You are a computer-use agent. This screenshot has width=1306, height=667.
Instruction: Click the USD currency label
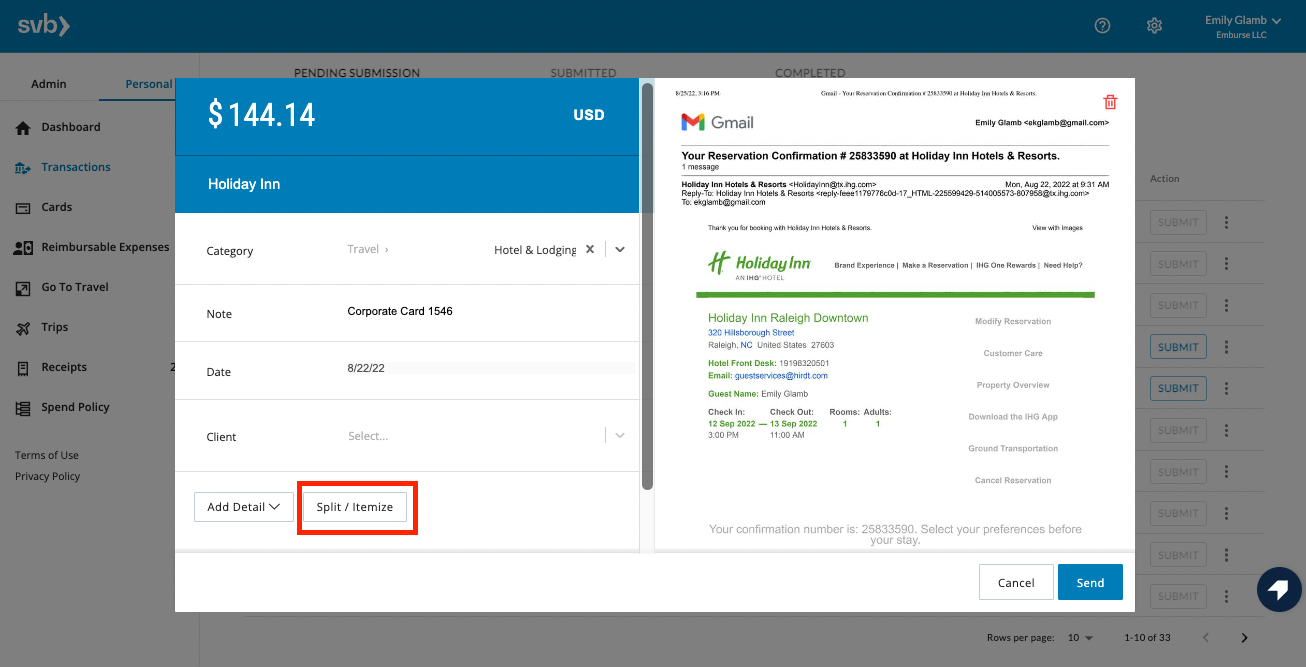(589, 115)
